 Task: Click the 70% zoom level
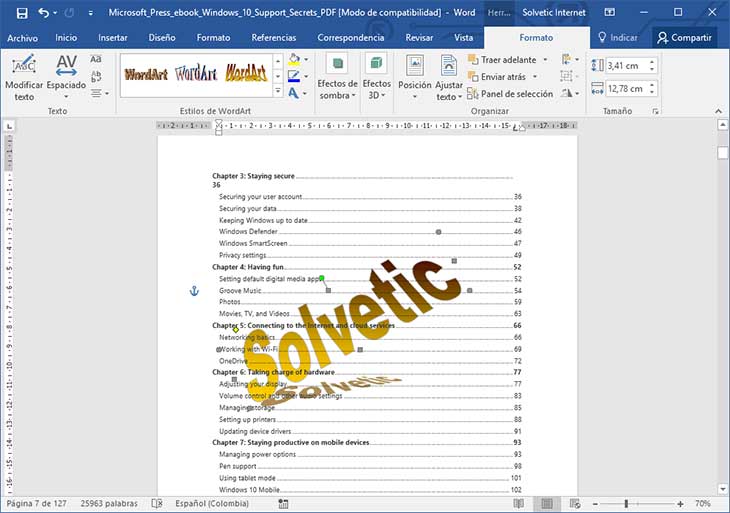click(703, 504)
